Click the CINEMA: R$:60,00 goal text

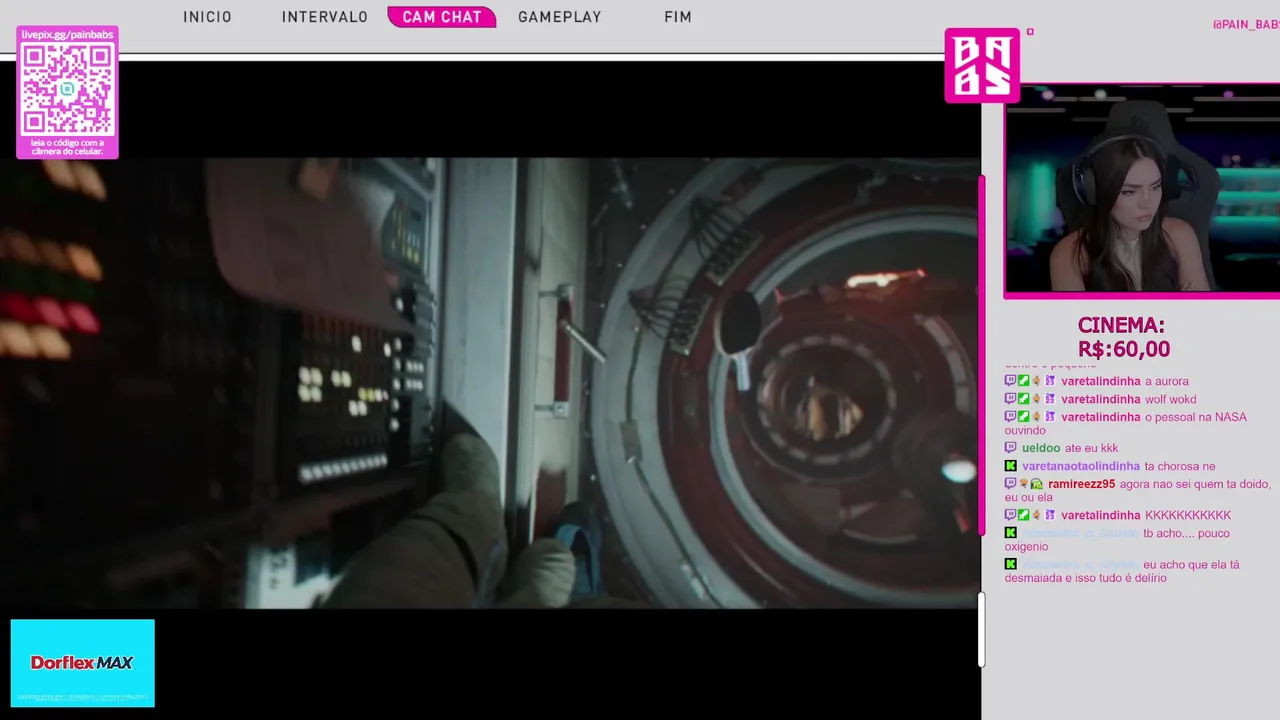[x=1122, y=337]
